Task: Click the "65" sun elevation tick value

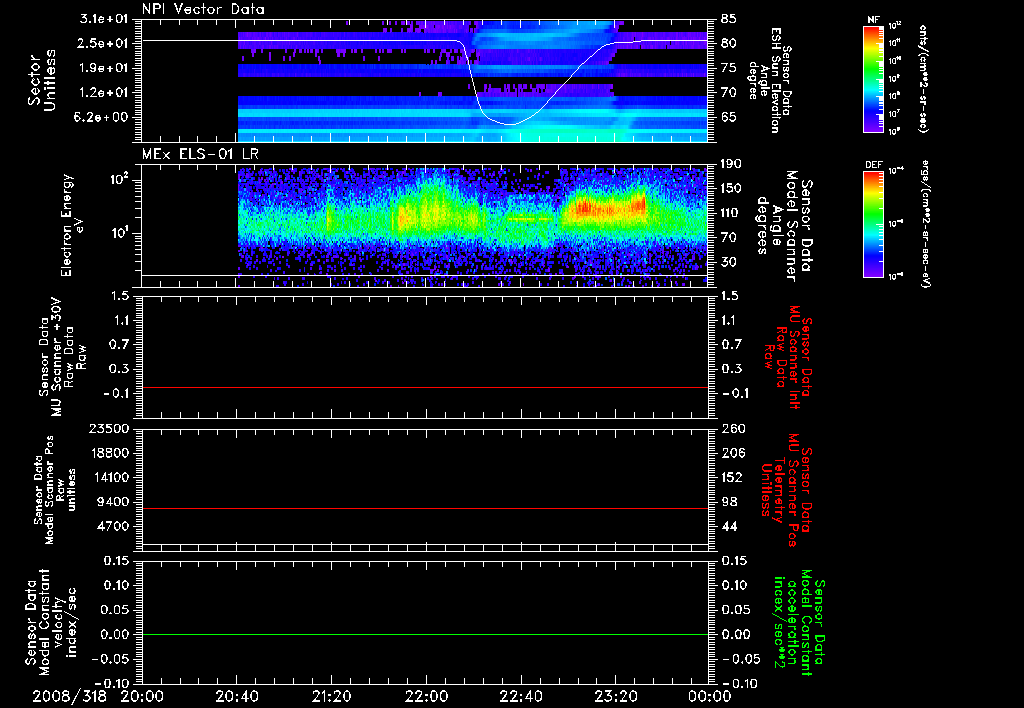Action: pyautogui.click(x=729, y=117)
